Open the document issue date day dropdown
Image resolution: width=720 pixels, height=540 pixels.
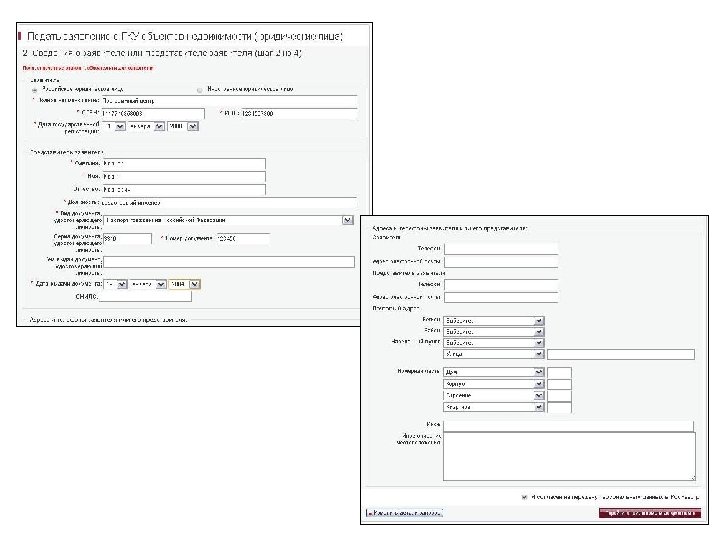(x=116, y=285)
